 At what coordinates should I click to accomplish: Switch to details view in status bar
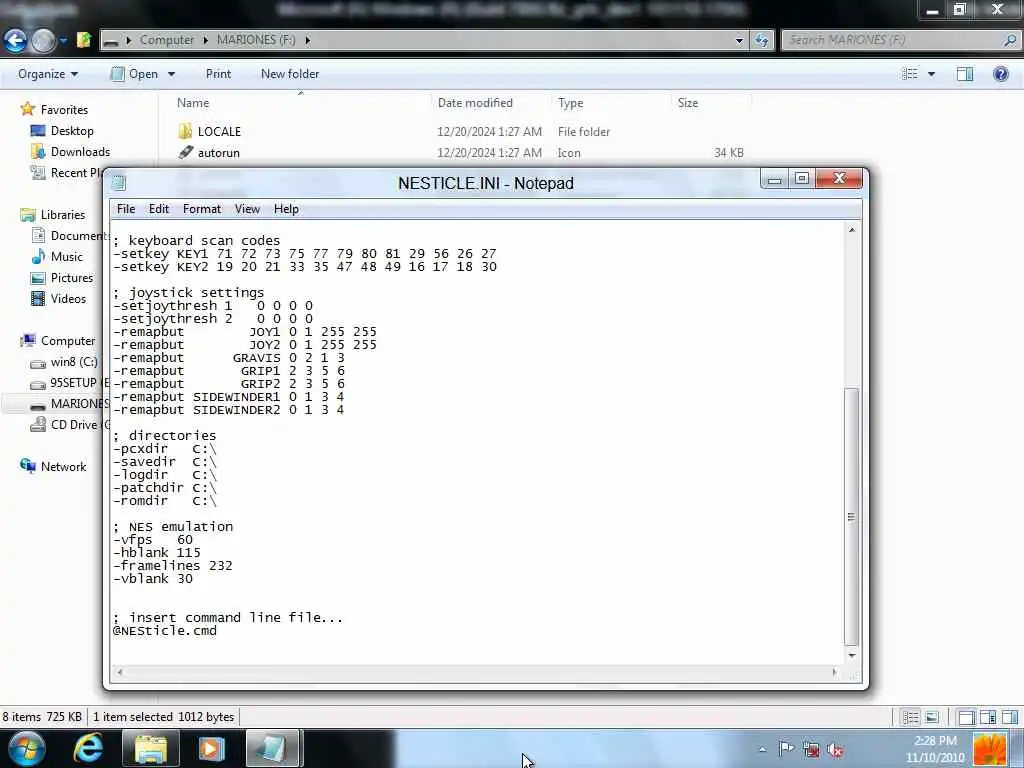pyautogui.click(x=910, y=717)
